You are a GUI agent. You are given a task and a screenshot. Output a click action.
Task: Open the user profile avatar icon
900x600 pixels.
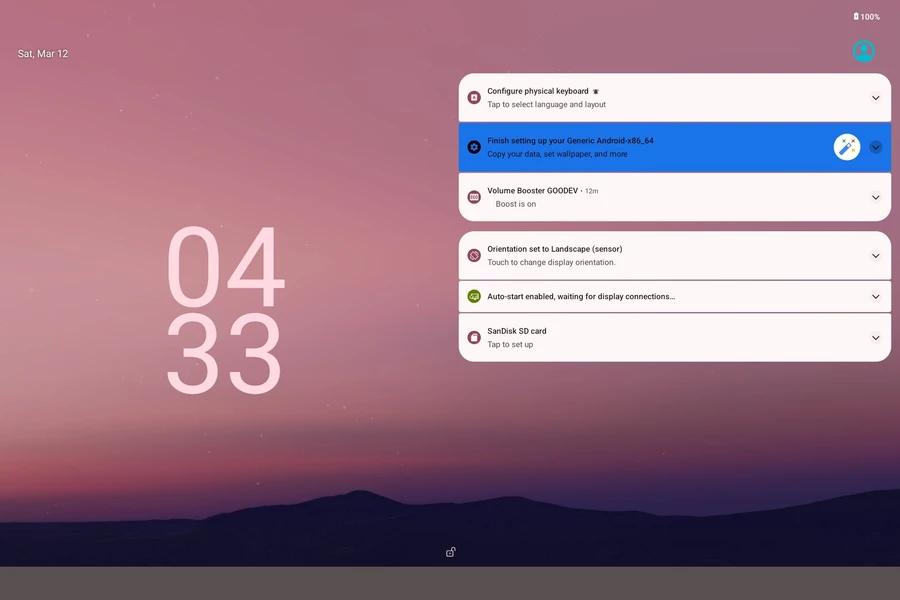[863, 51]
